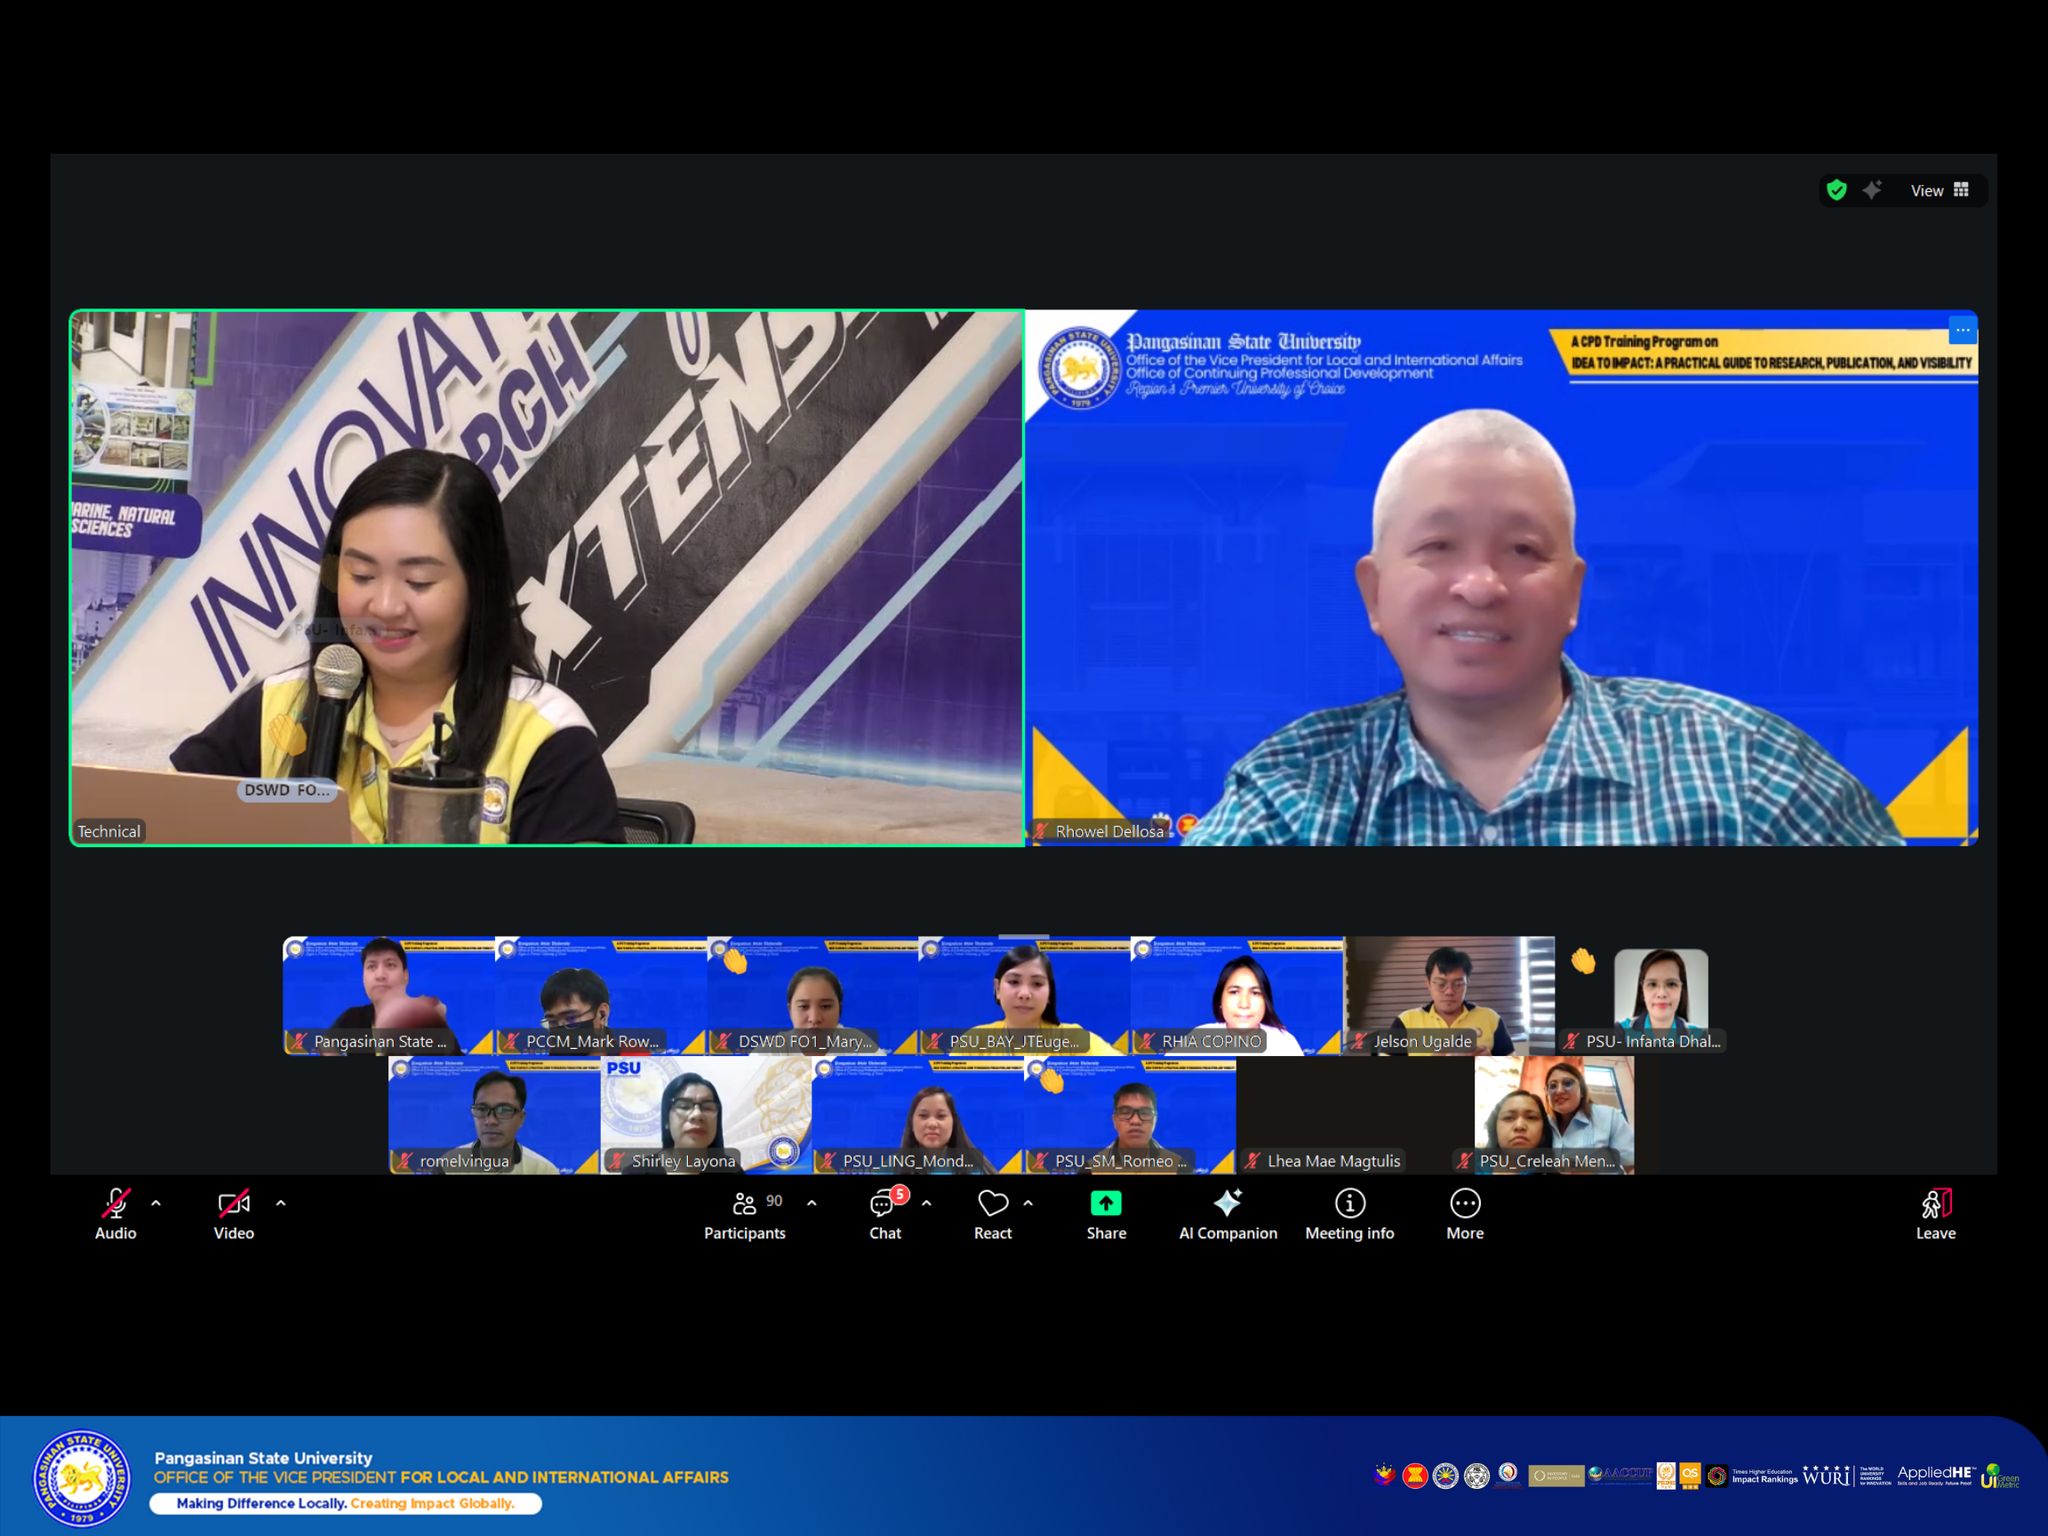Screen dimensions: 2048x1536
Task: Select Shirley Layona's video thumbnail
Action: pos(705,1113)
